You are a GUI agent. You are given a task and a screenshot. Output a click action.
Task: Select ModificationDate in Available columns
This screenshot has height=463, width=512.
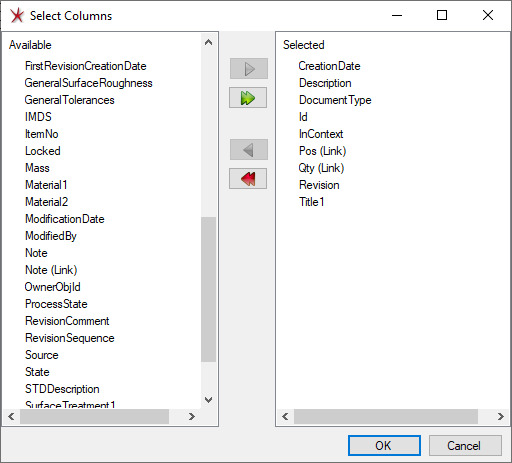[x=65, y=219]
